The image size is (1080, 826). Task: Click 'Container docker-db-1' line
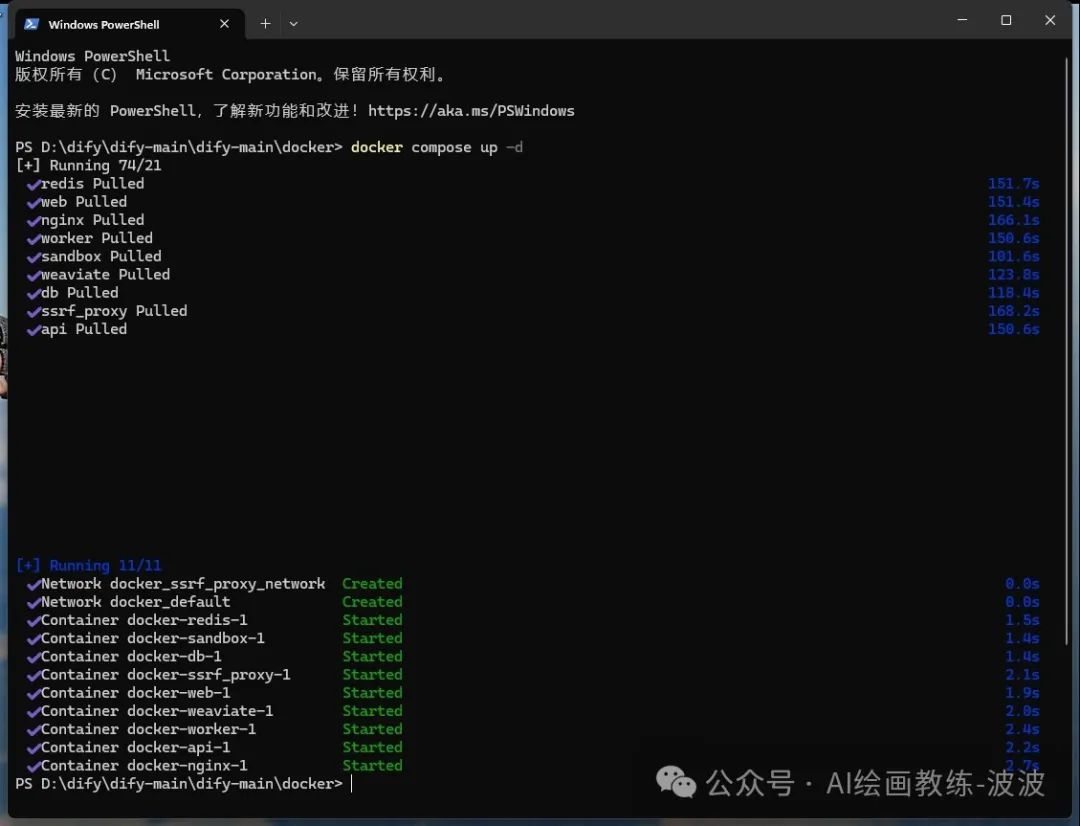point(125,657)
